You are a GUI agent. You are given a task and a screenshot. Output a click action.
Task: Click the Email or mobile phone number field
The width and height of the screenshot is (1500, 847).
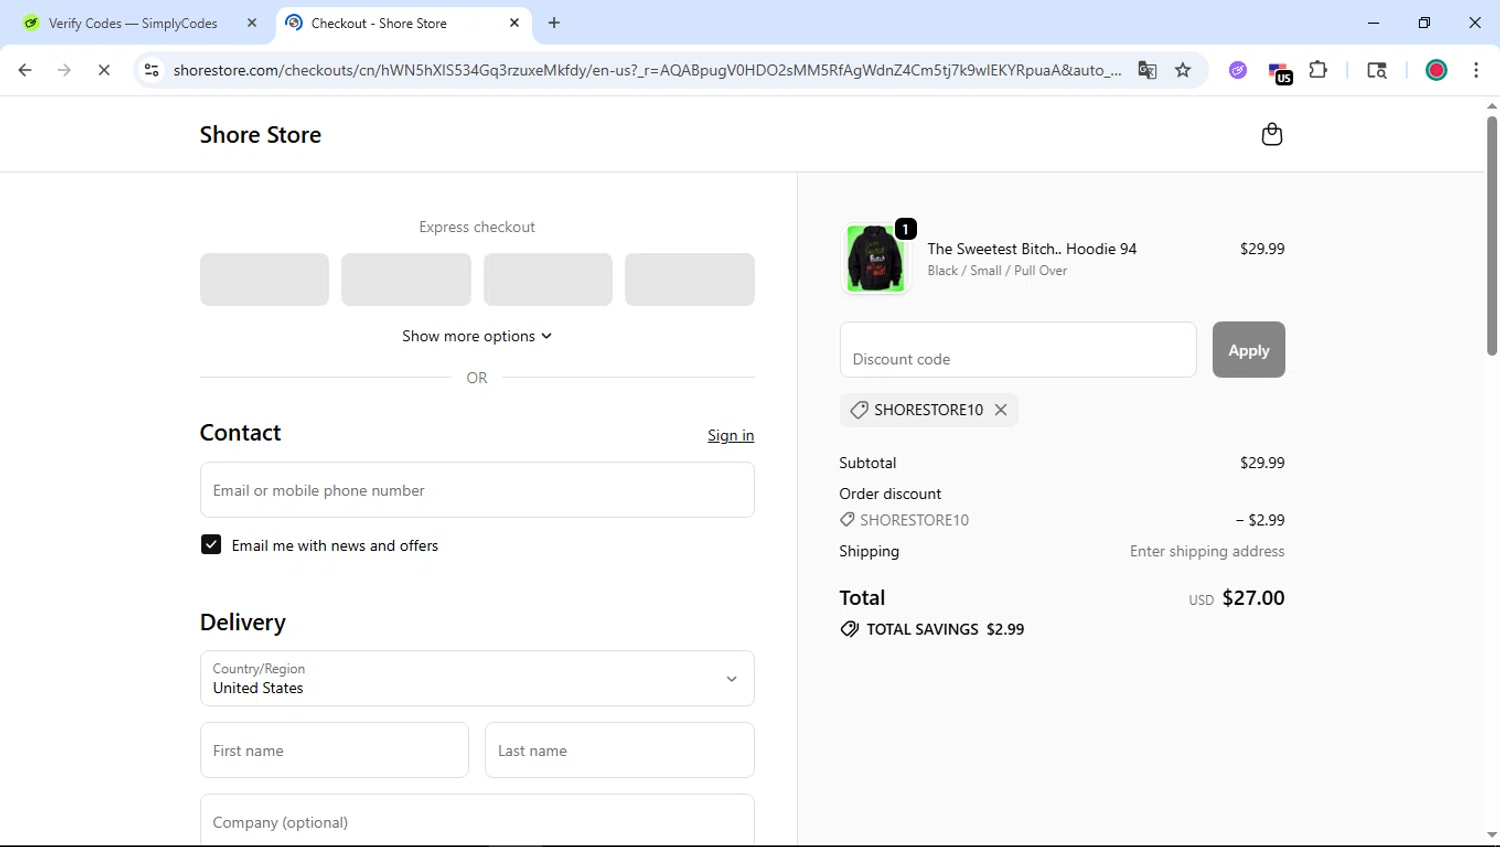pos(477,490)
